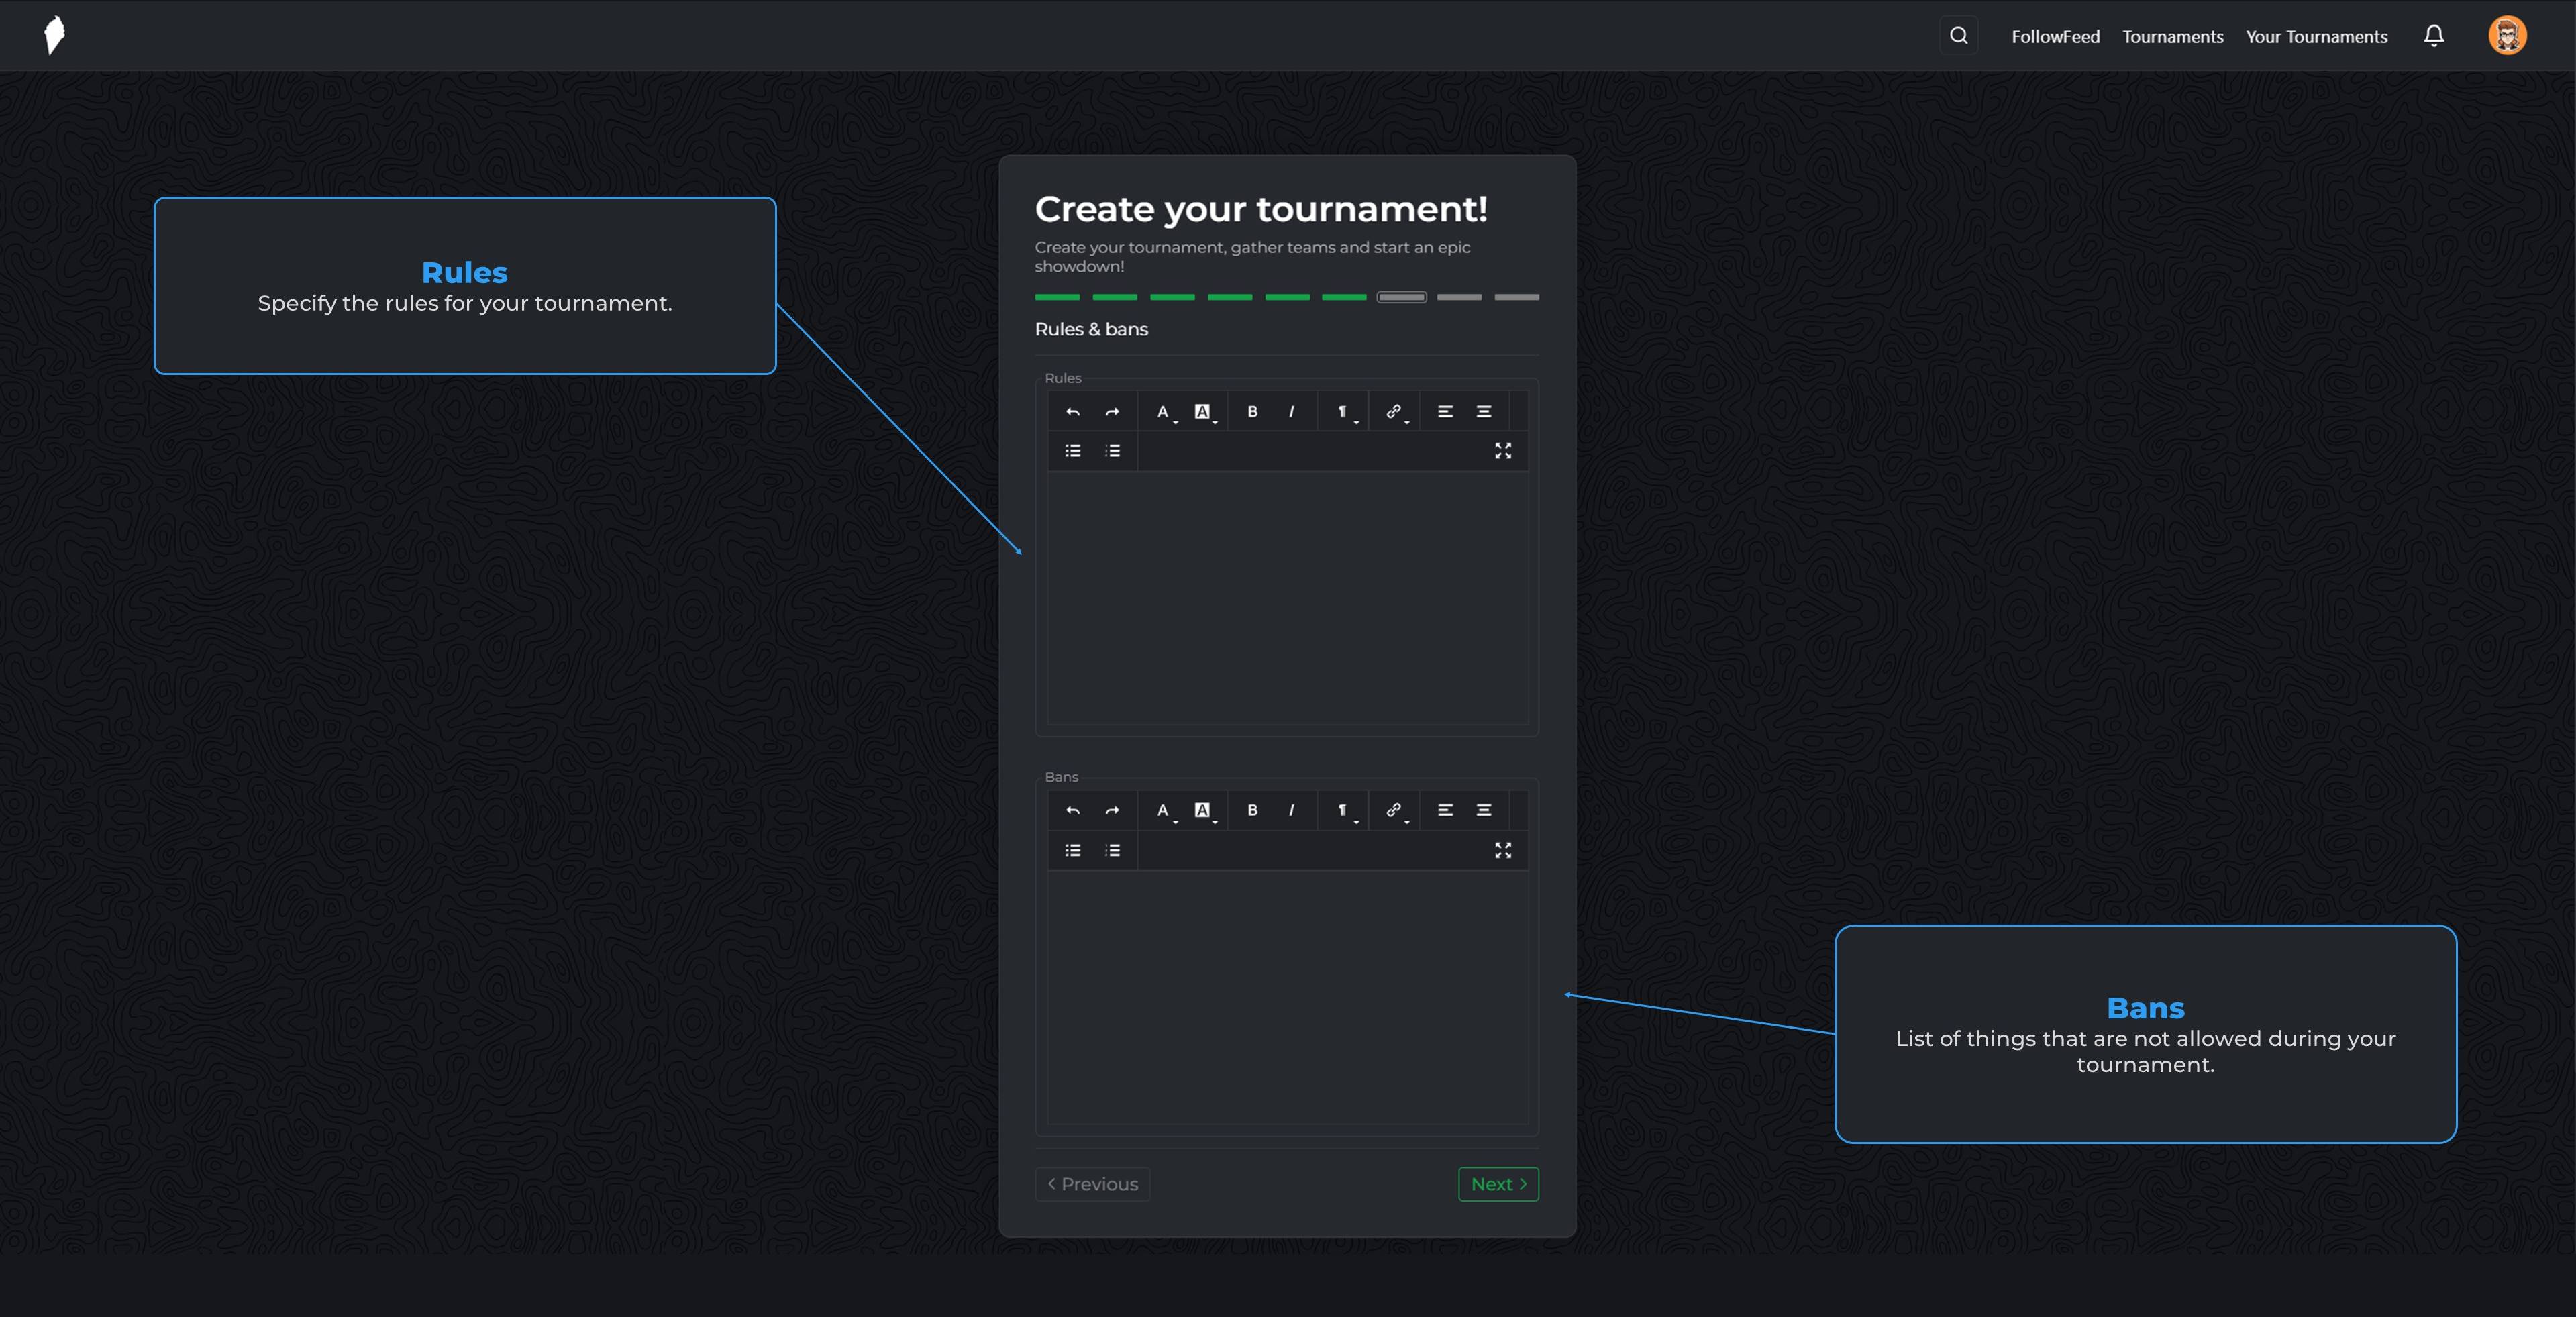This screenshot has width=2576, height=1317.
Task: Center align text in Rules editor
Action: pyautogui.click(x=1484, y=411)
